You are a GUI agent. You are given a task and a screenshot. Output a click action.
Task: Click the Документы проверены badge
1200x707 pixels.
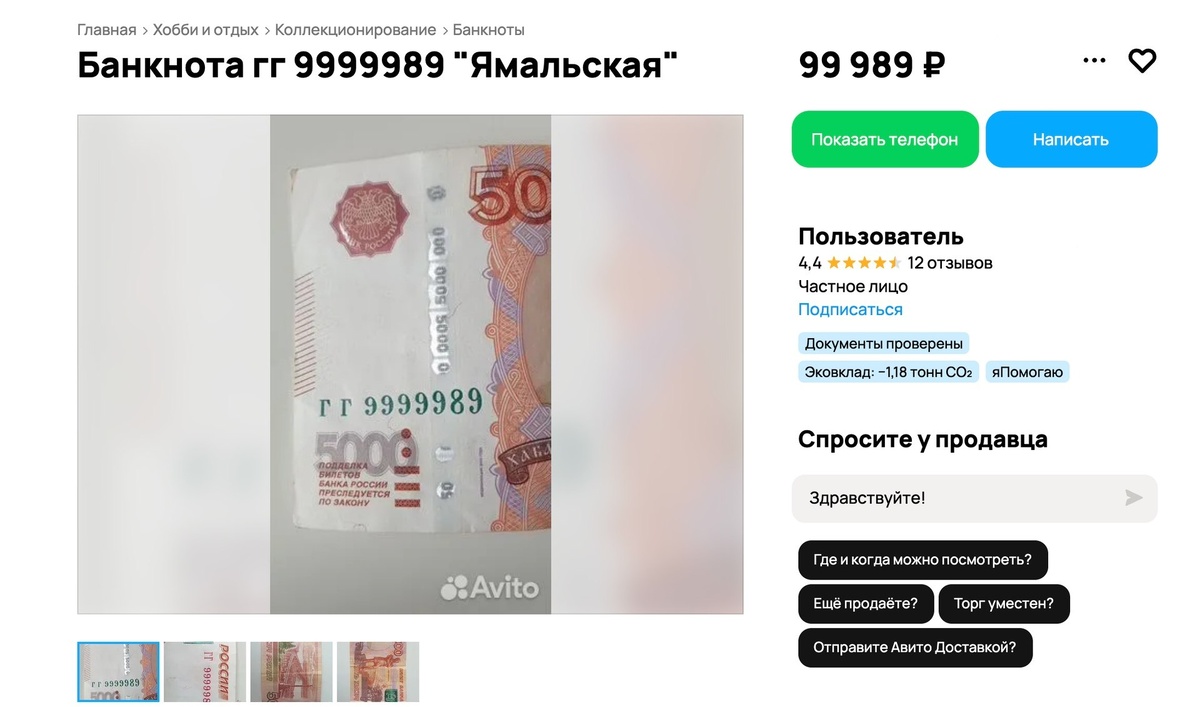884,344
